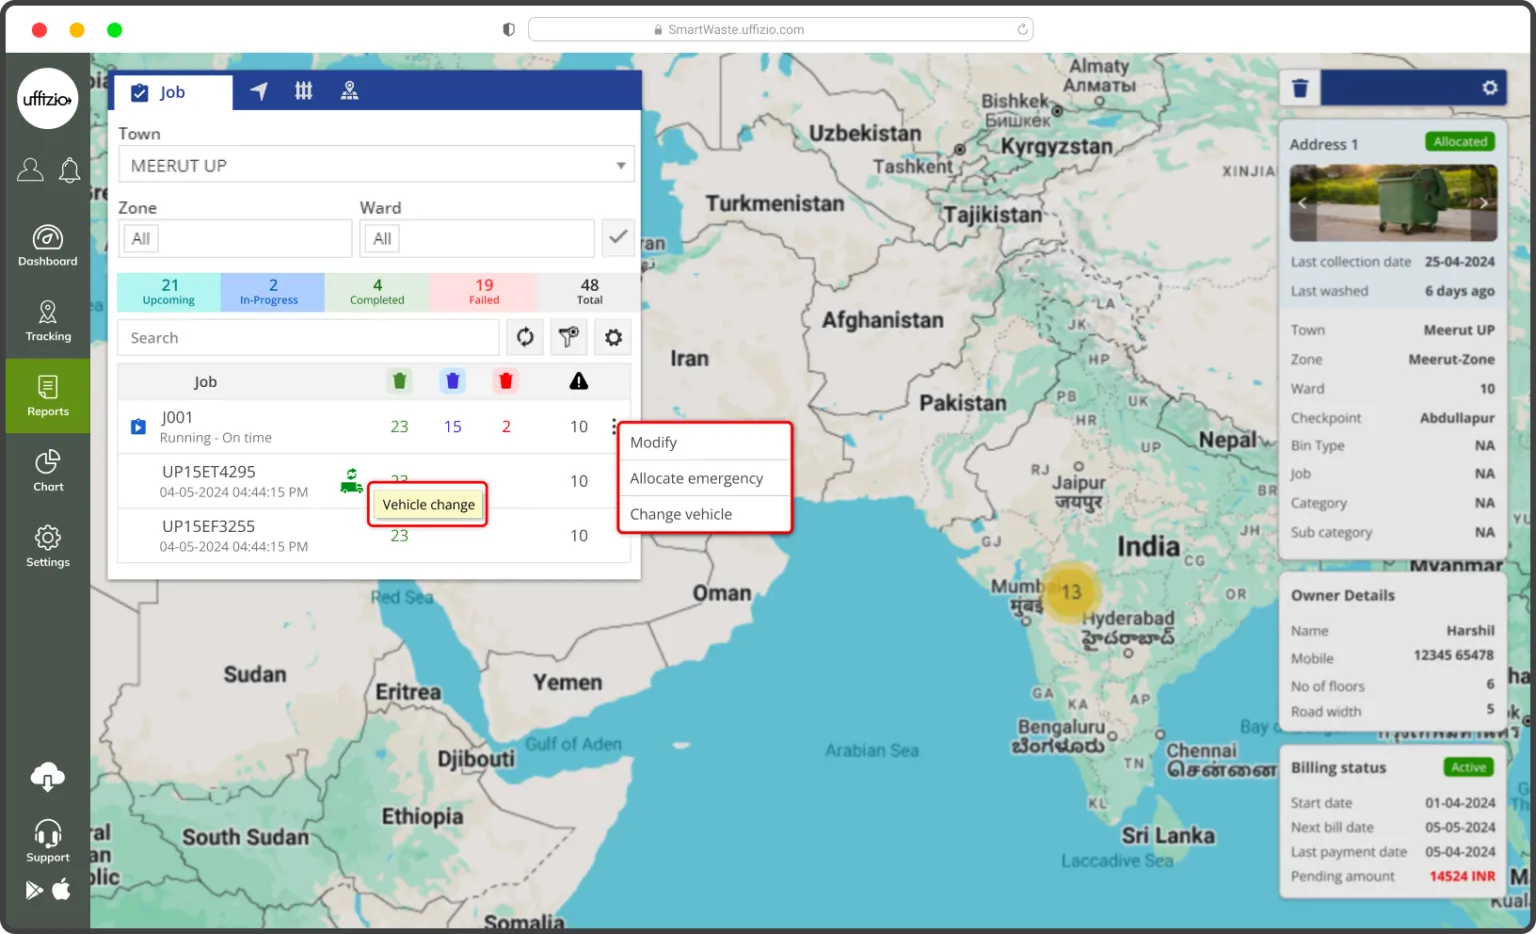Toggle the play icon for job J001
The image size is (1536, 934).
coord(139,427)
